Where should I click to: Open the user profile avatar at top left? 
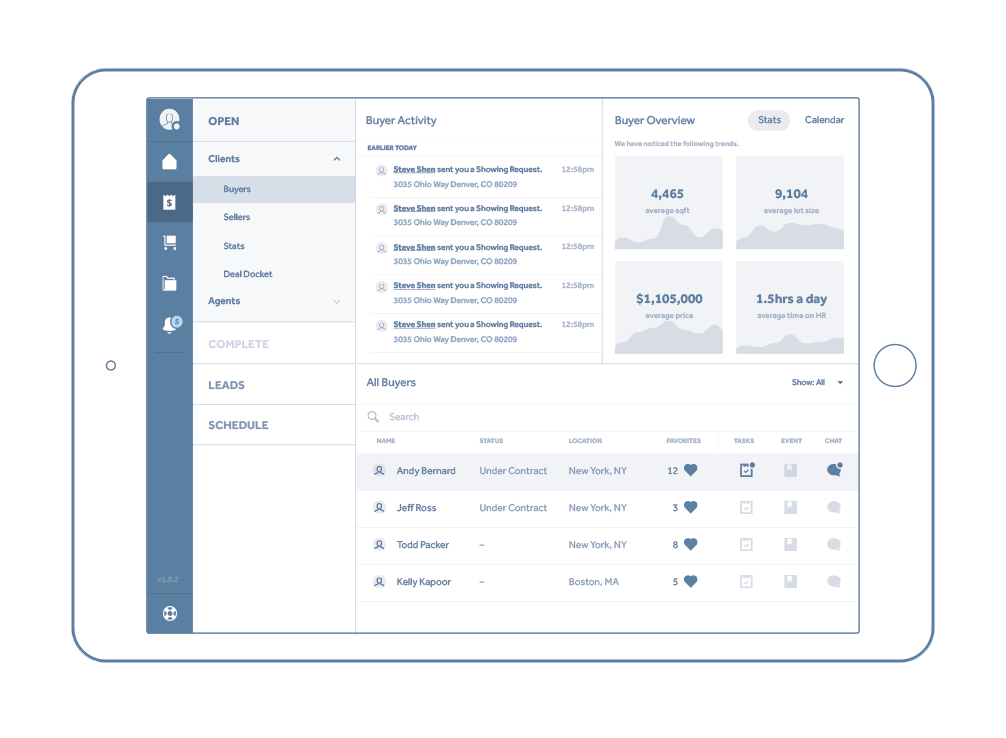169,120
